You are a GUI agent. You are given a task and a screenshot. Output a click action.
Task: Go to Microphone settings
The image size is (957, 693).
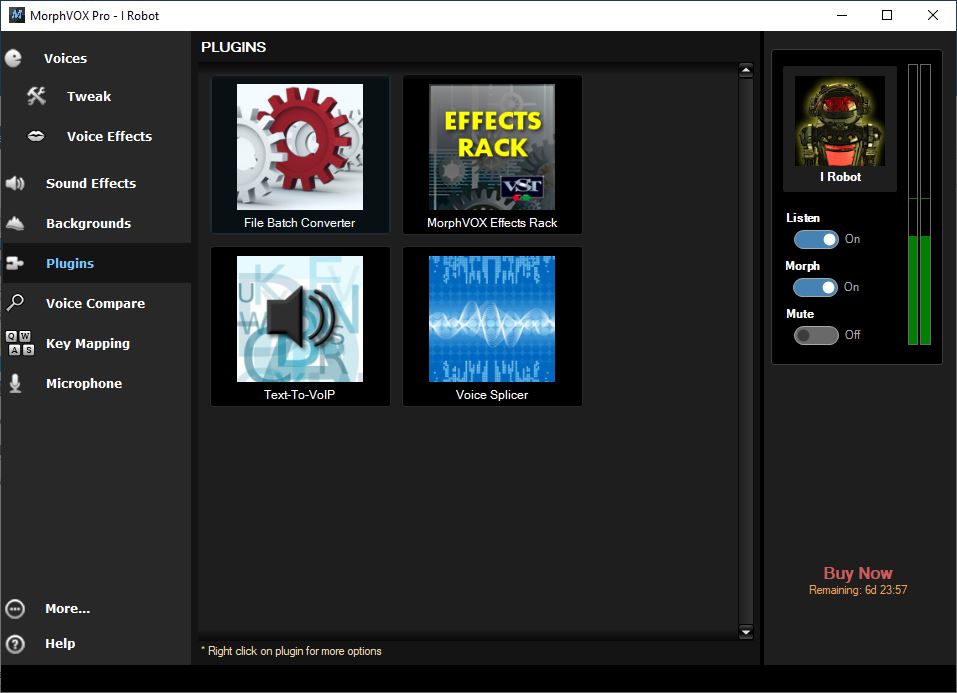pyautogui.click(x=84, y=383)
